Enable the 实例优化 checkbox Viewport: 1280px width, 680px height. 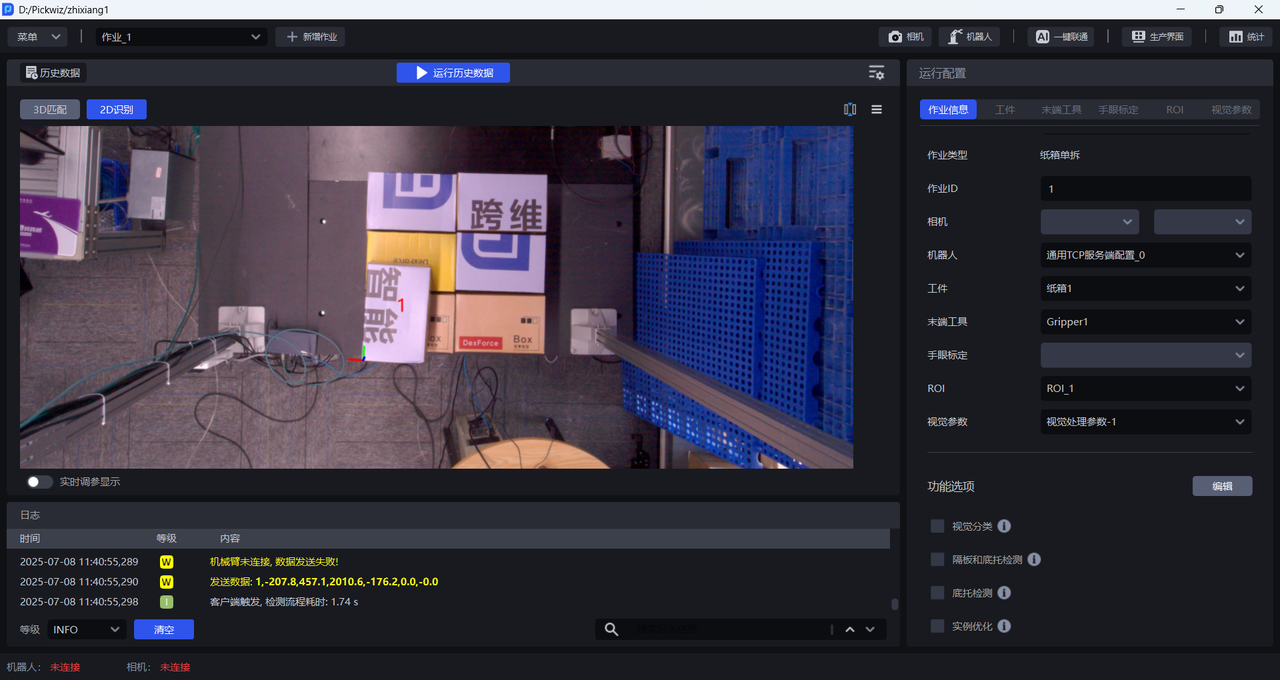pyautogui.click(x=937, y=626)
